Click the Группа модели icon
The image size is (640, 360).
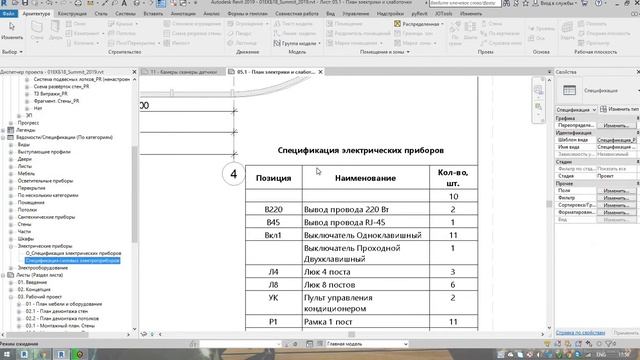pyautogui.click(x=277, y=43)
